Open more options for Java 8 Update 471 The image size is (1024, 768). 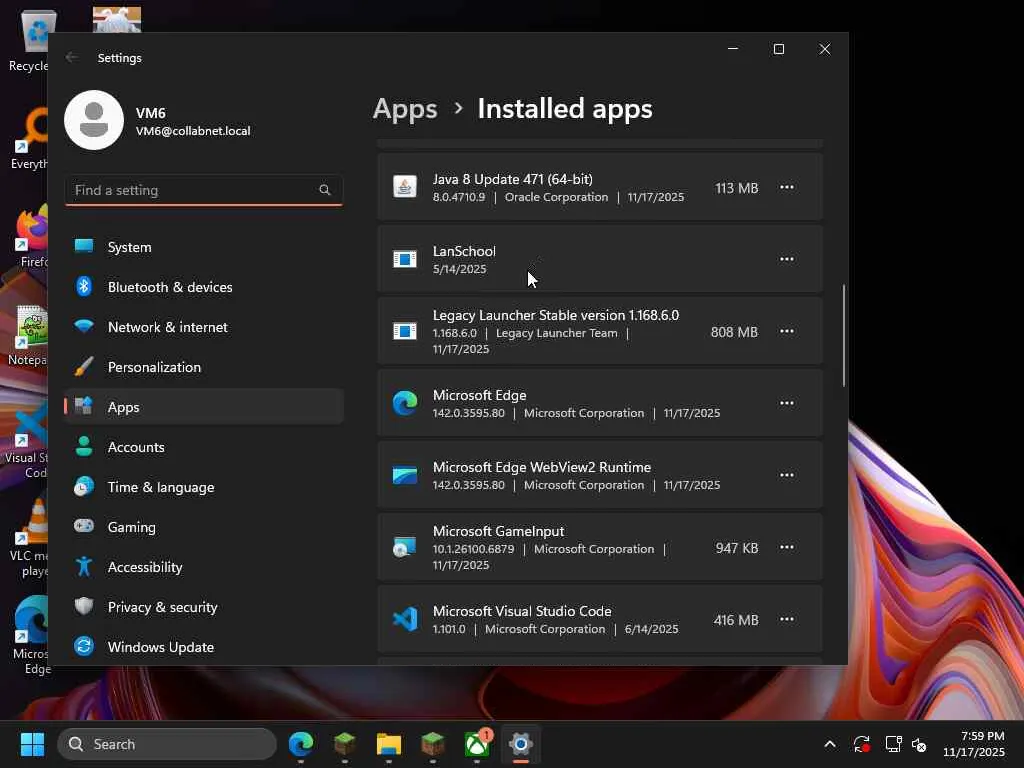pos(786,187)
